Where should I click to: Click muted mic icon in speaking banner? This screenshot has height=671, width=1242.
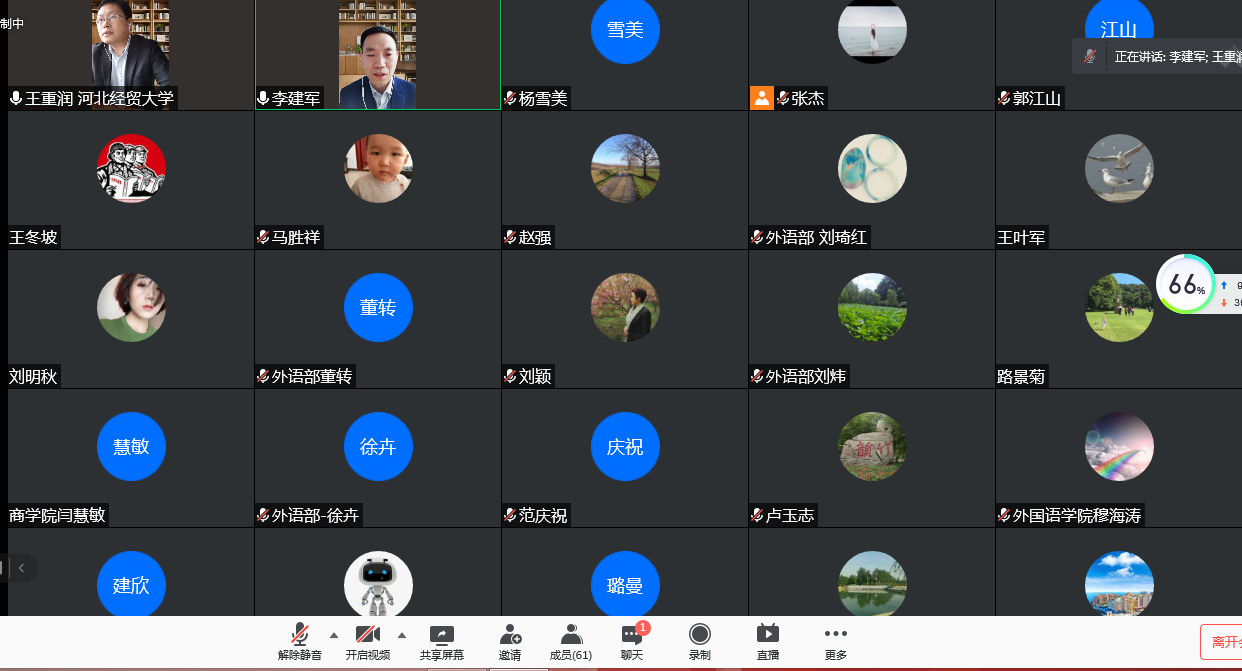(x=1091, y=57)
